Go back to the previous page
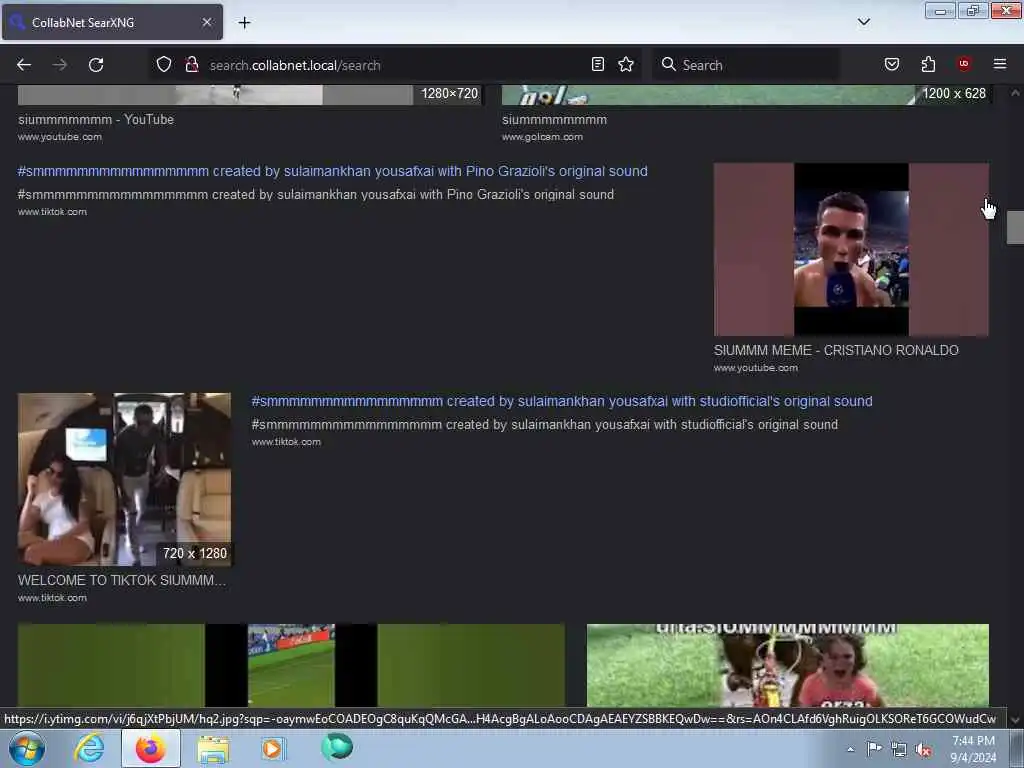 click(24, 65)
